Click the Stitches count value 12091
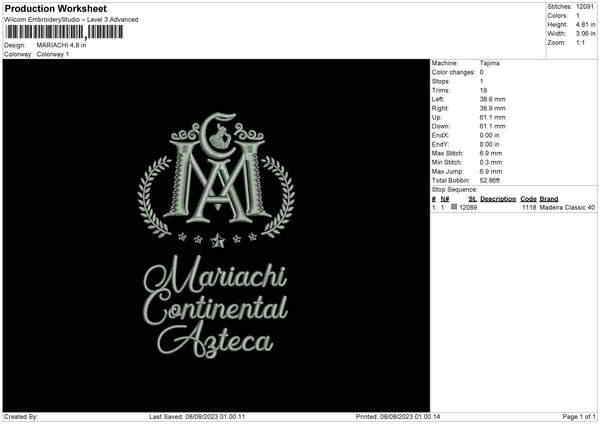This screenshot has width=600, height=424. (x=585, y=7)
